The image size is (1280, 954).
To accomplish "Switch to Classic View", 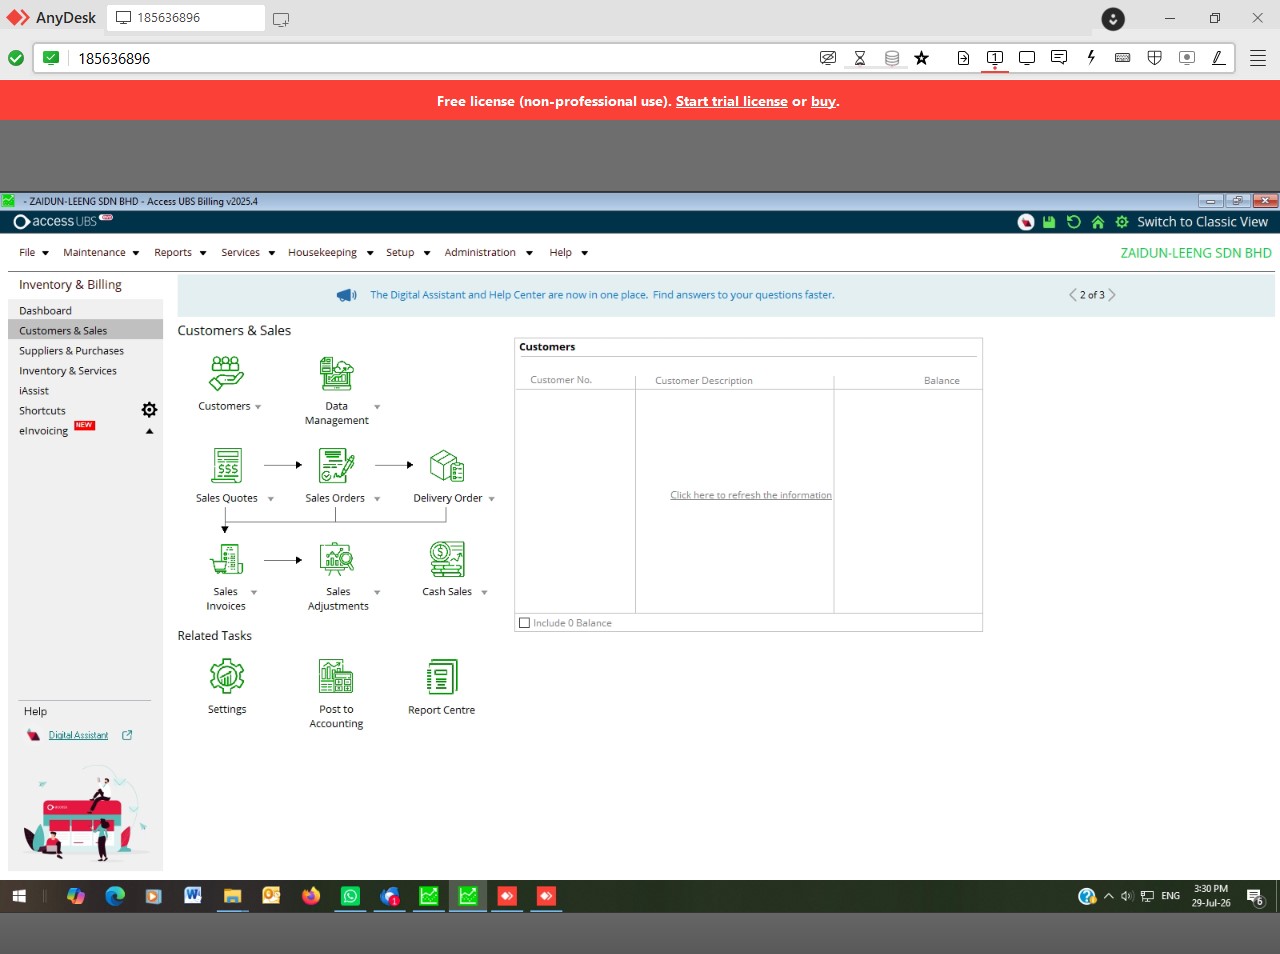I will (1202, 222).
